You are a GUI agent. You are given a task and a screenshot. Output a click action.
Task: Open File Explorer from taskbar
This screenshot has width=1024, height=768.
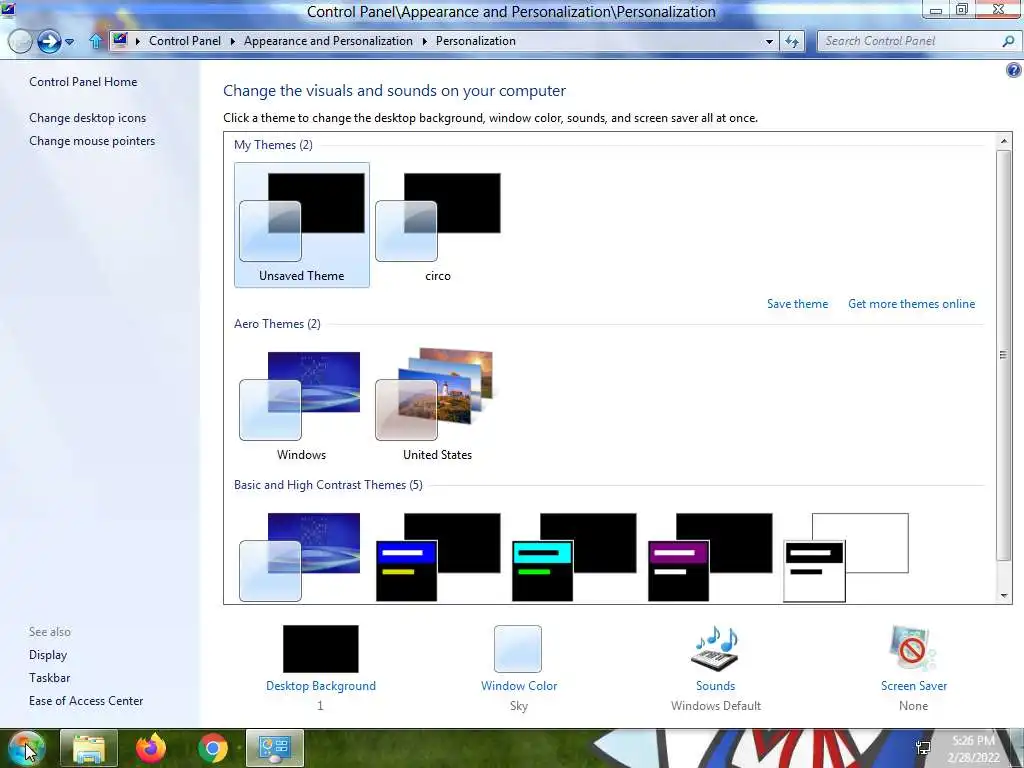pos(89,748)
